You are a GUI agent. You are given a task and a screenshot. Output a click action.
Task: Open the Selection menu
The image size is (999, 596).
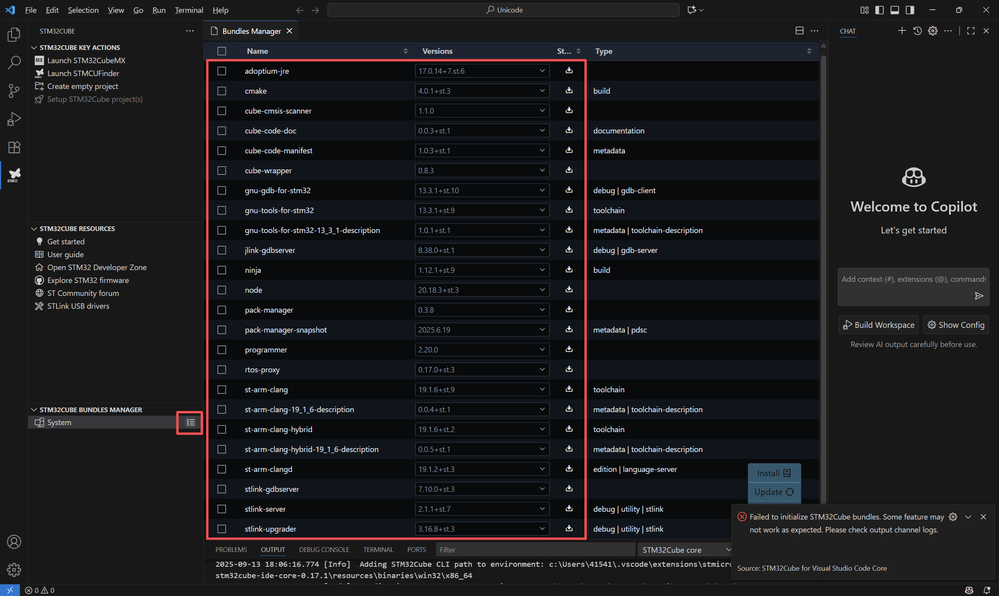pos(83,10)
